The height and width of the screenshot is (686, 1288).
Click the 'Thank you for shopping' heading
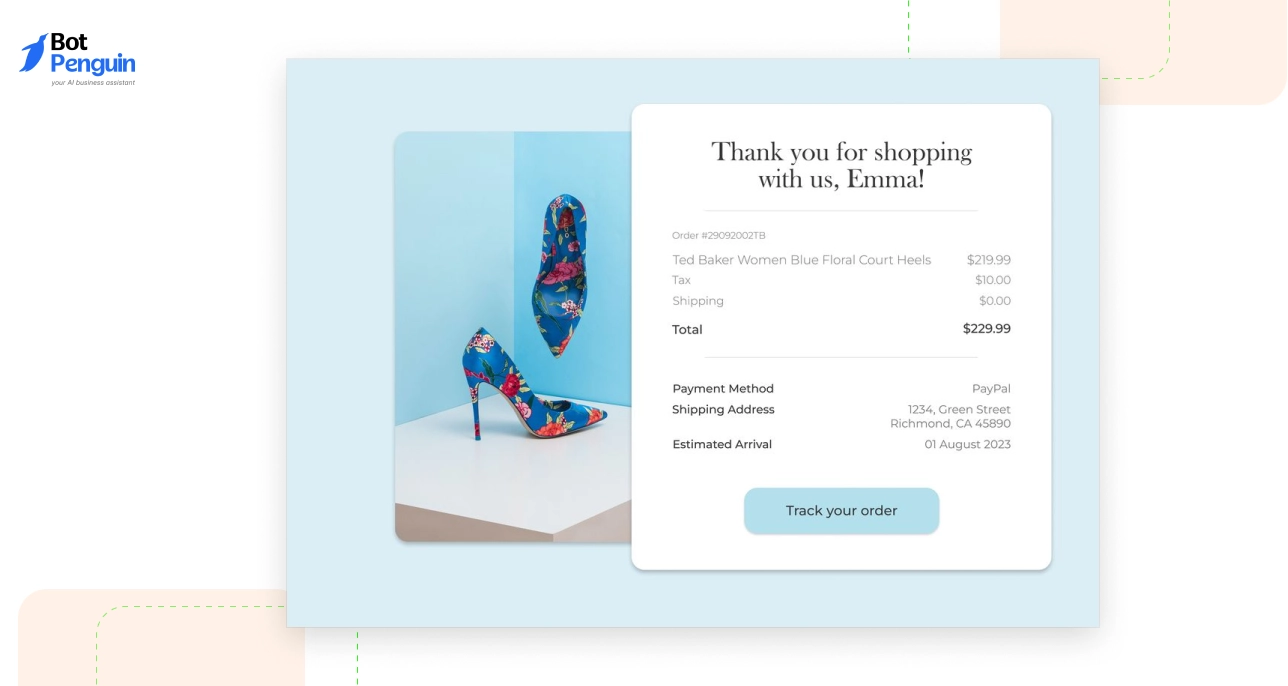click(840, 151)
